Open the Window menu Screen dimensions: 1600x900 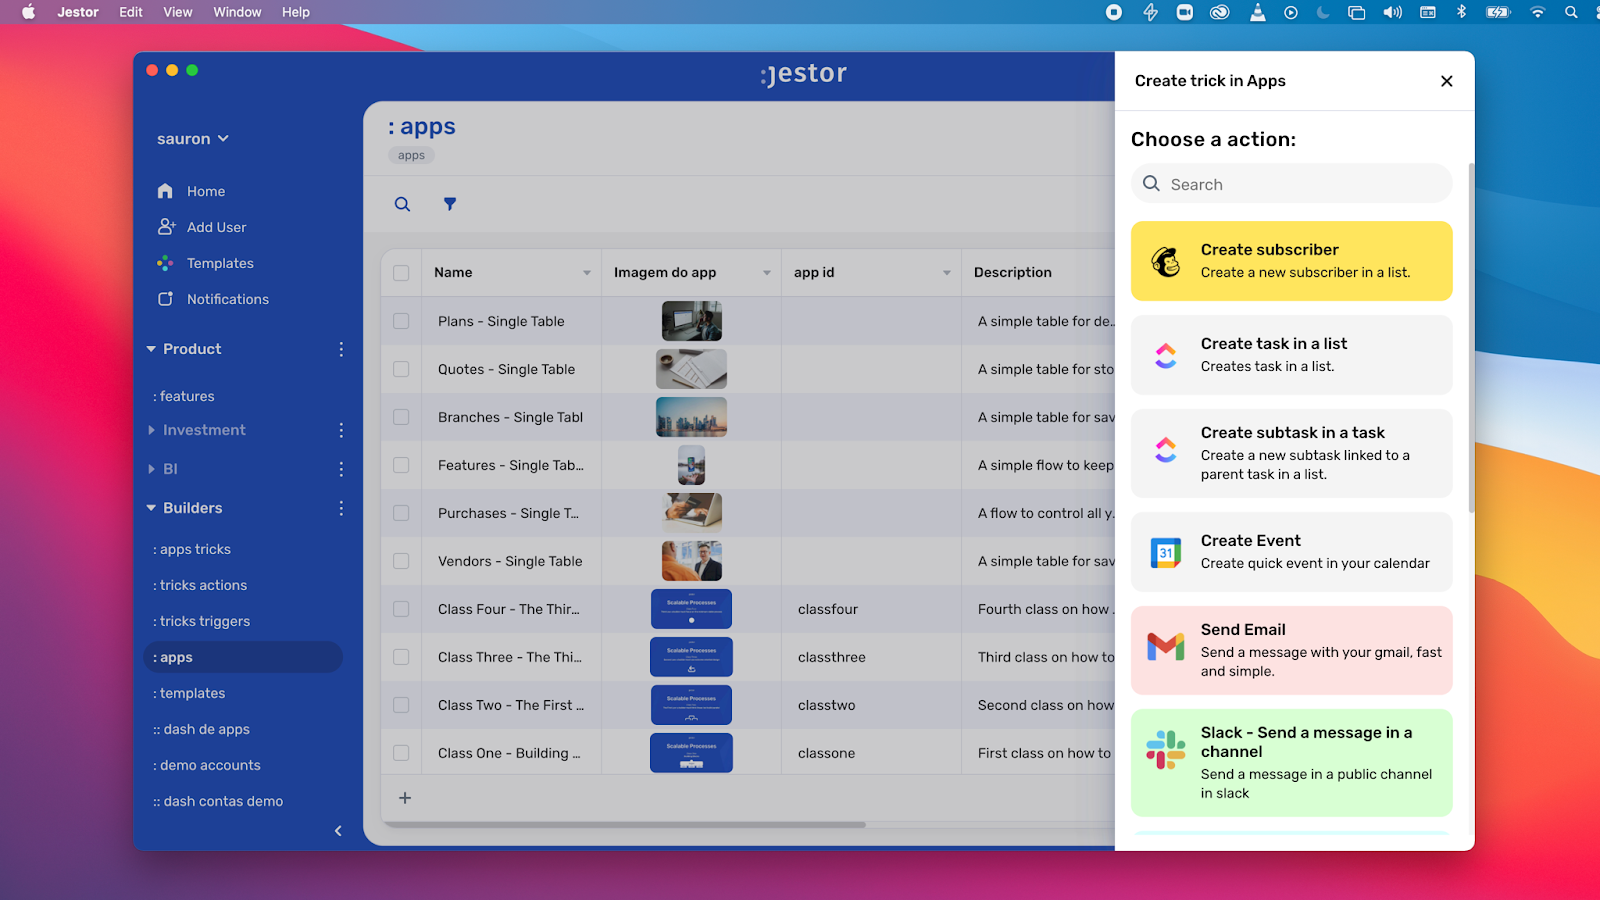(x=237, y=12)
